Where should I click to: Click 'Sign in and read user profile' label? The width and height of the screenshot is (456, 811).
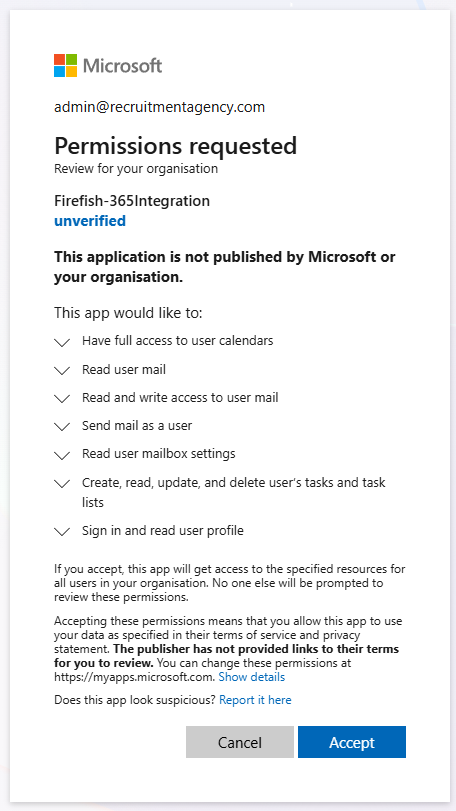pos(162,531)
